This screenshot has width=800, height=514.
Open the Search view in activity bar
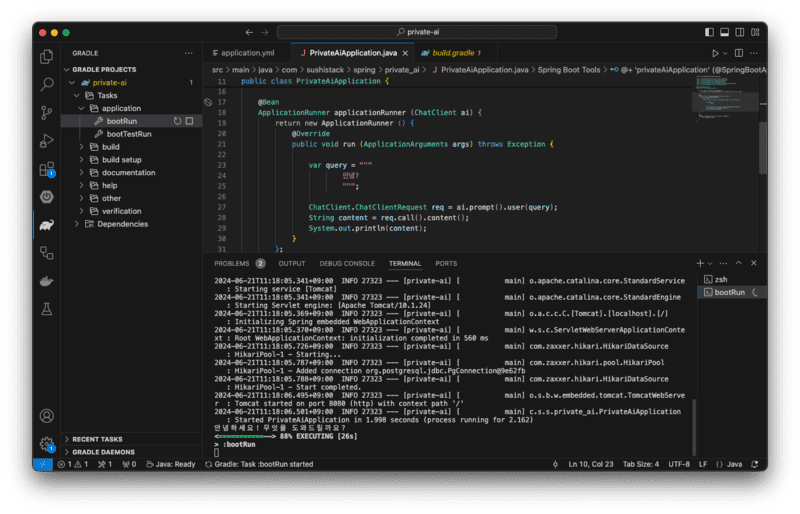(x=46, y=84)
